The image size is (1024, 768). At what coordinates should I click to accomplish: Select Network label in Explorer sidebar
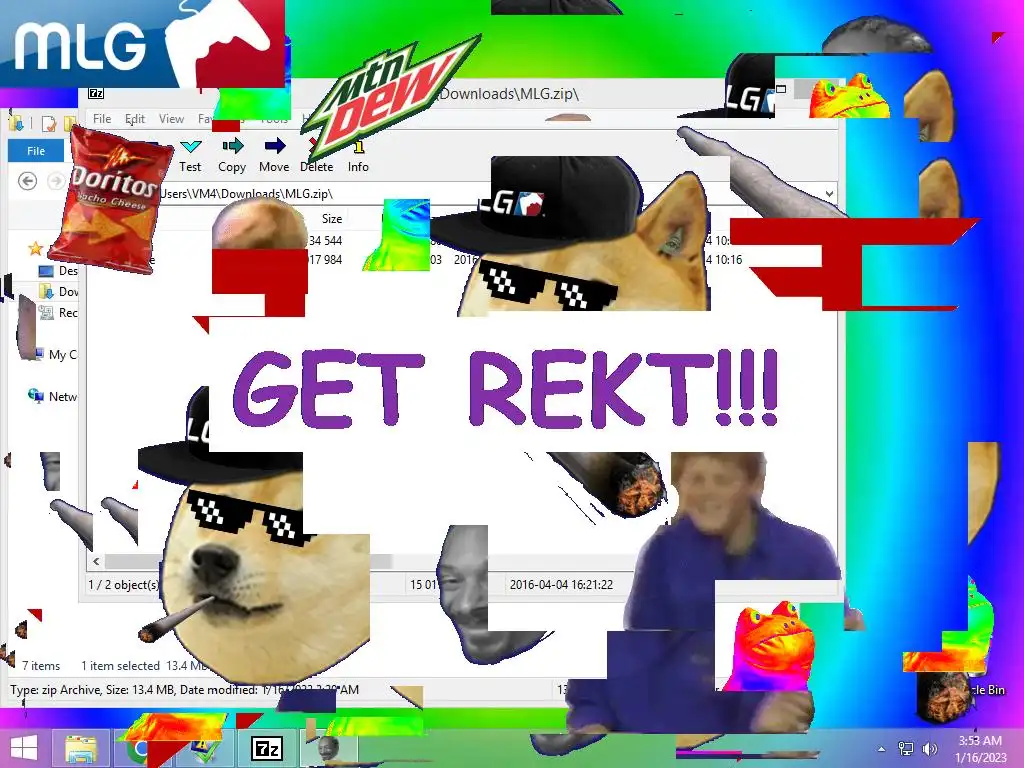coord(63,396)
